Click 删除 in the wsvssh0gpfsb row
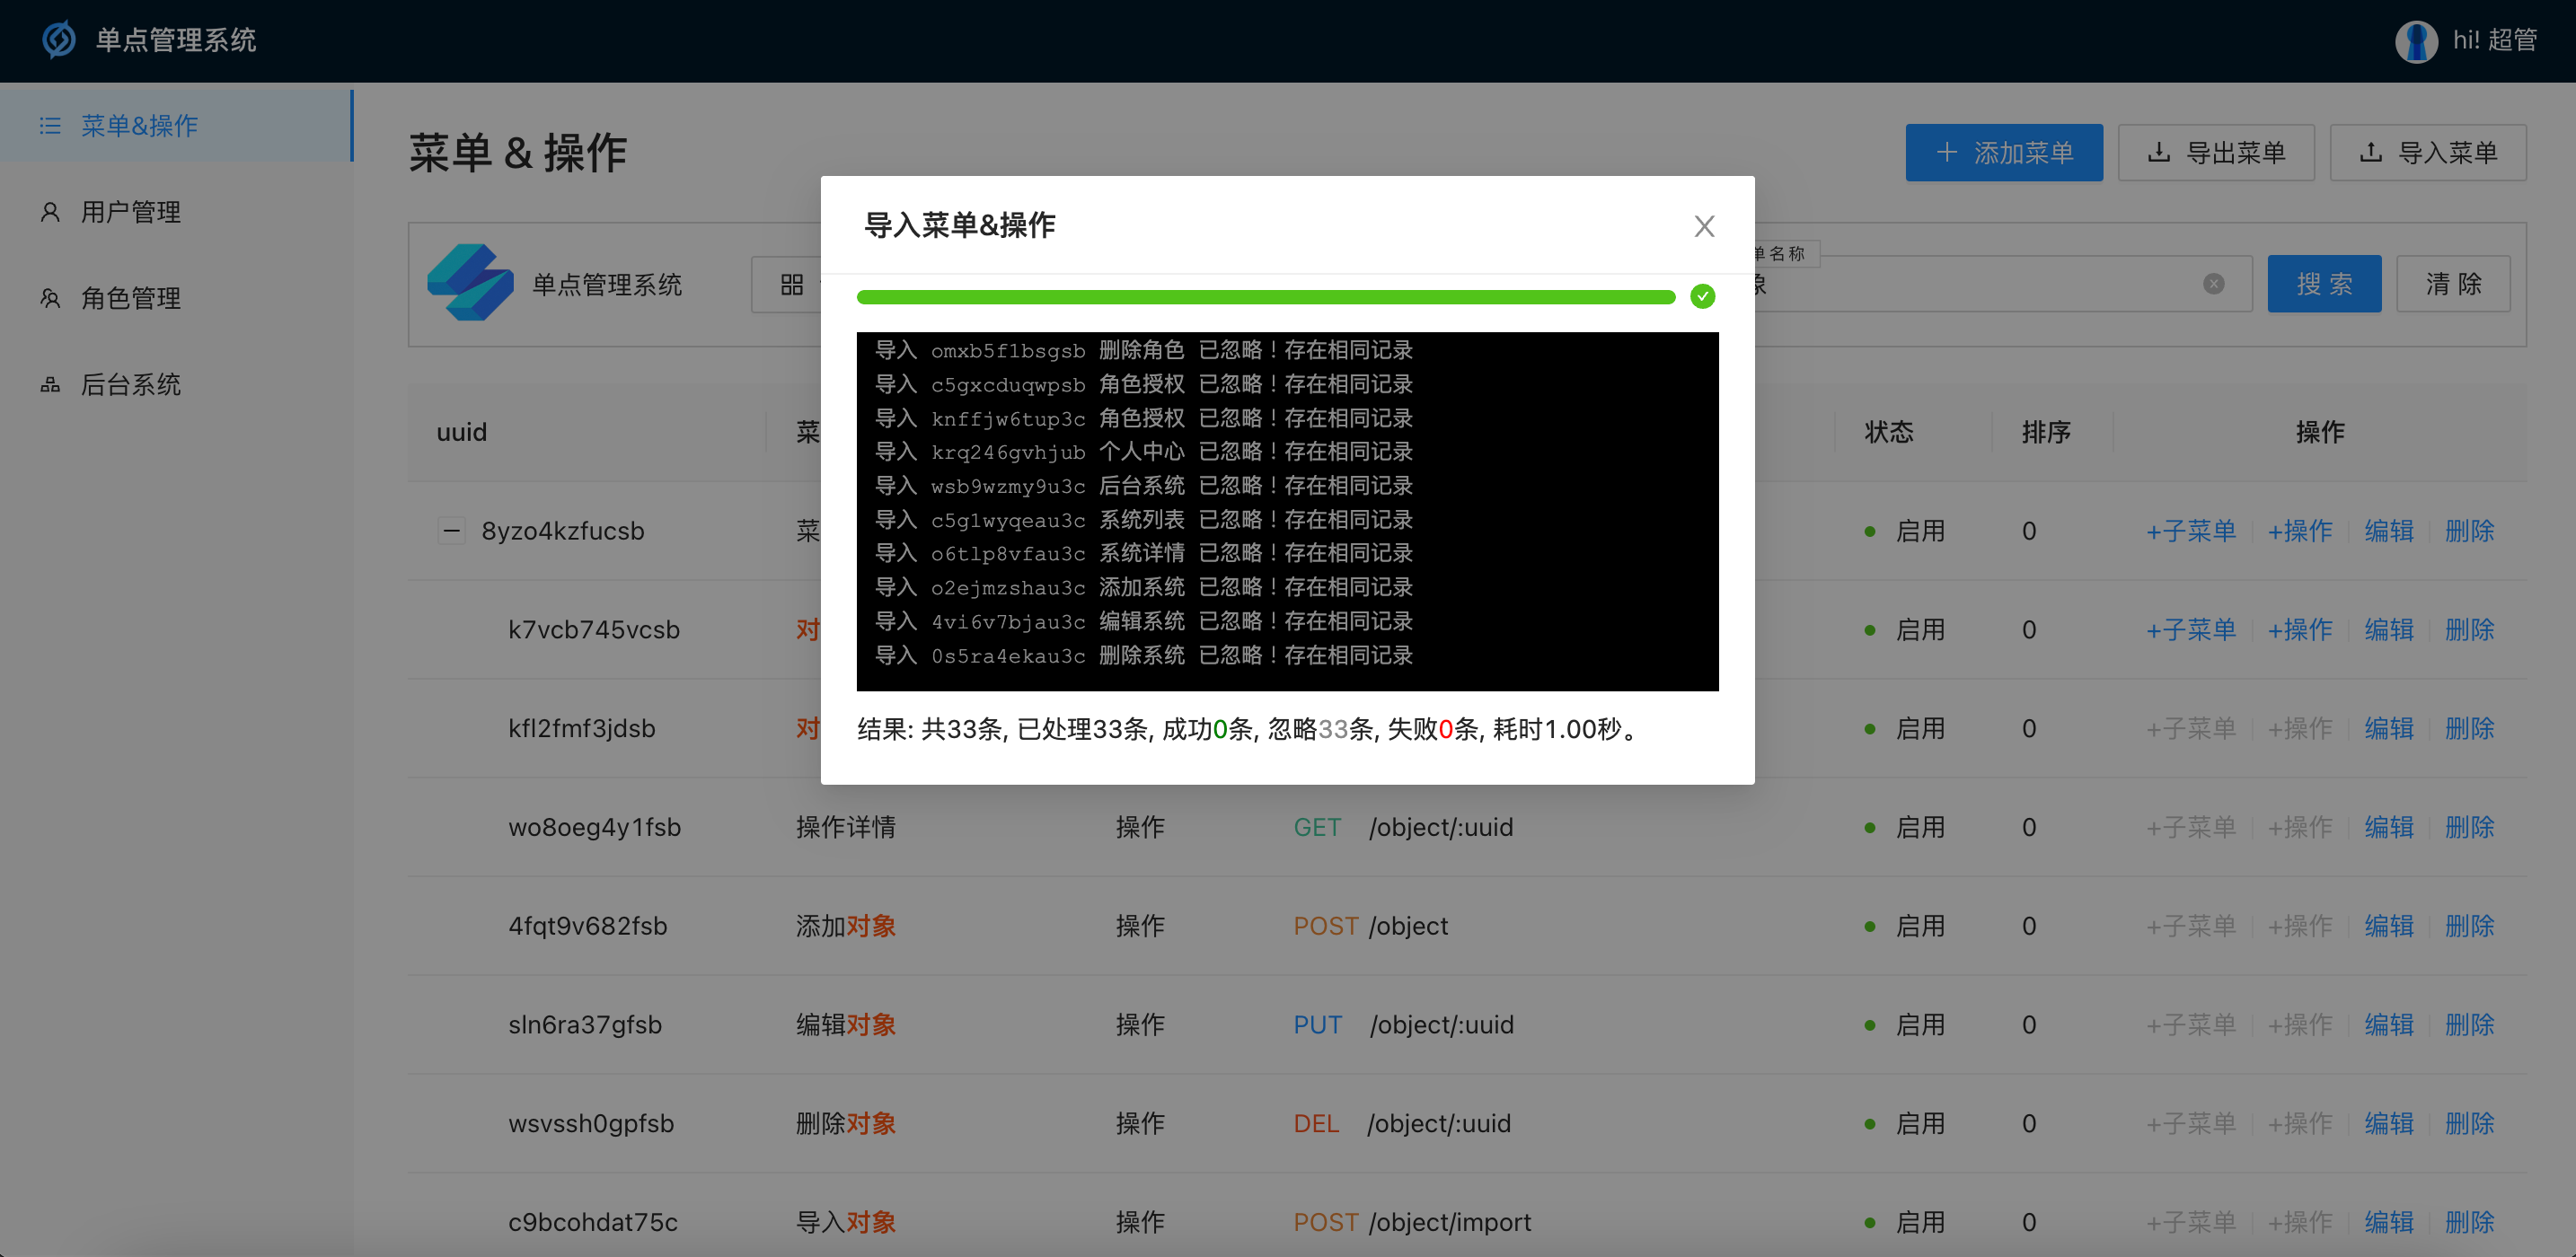 2469,1124
